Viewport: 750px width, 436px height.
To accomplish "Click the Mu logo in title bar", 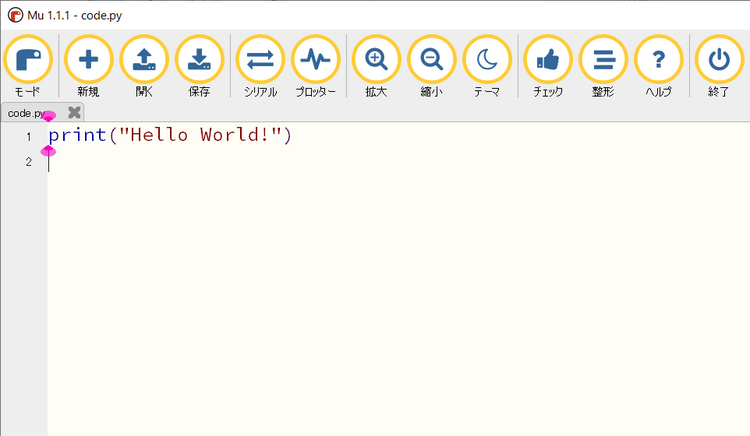I will (x=15, y=15).
